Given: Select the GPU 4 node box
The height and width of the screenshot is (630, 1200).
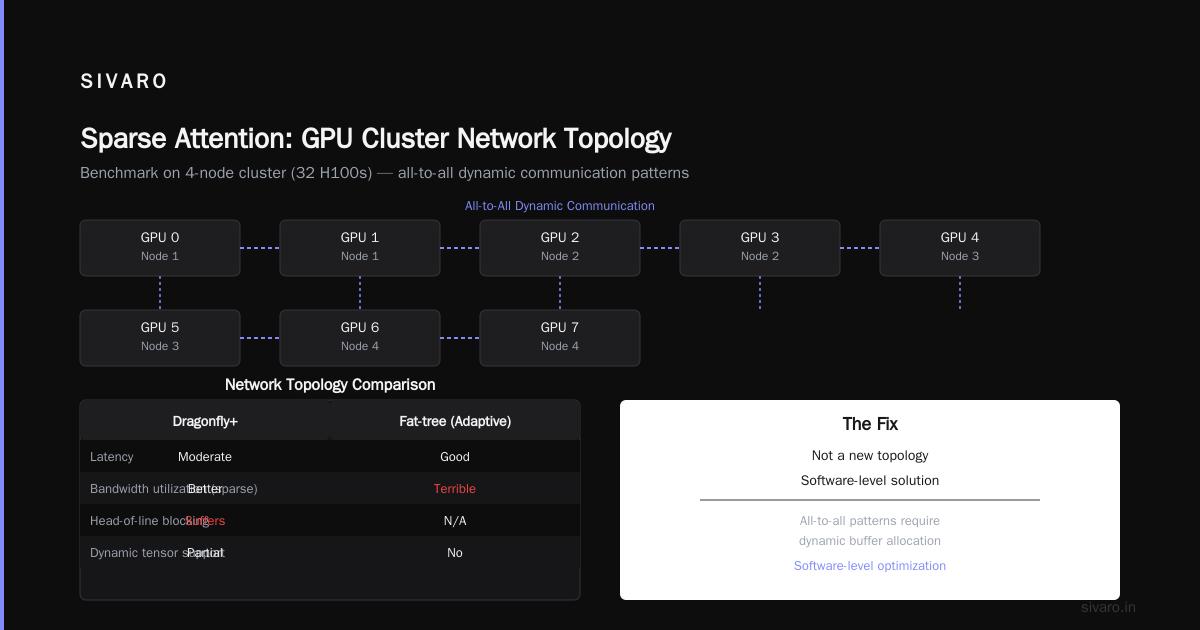Looking at the screenshot, I should coord(960,248).
